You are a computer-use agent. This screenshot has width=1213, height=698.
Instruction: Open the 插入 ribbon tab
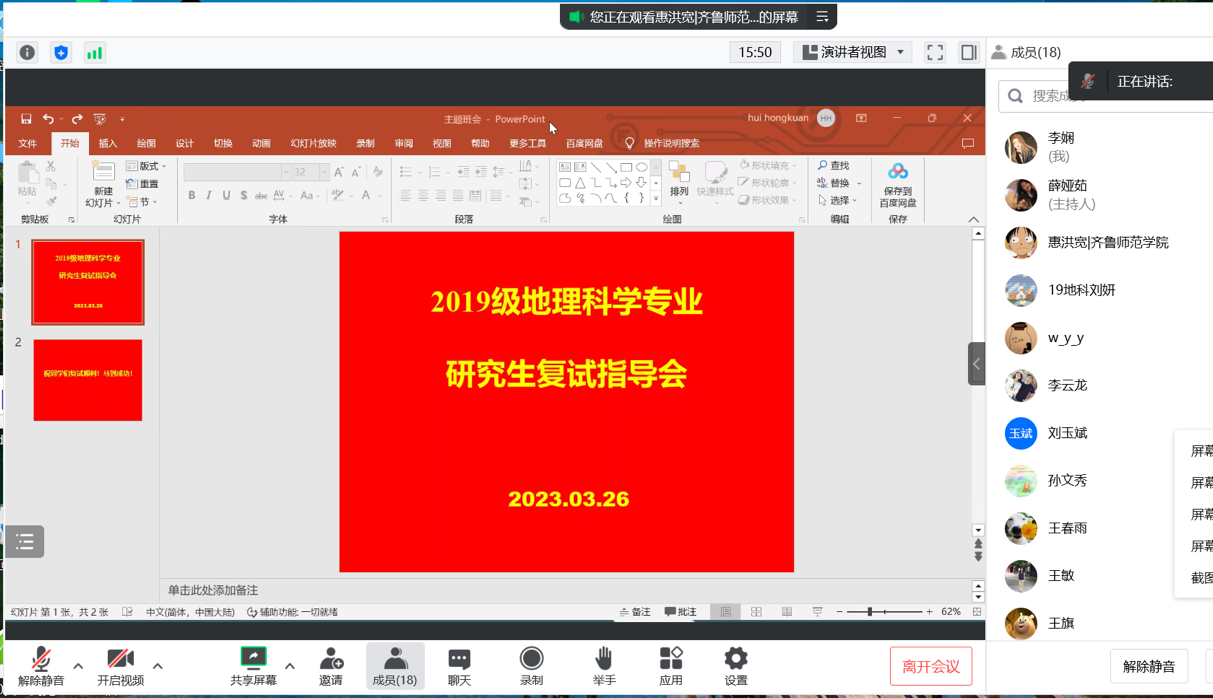pyautogui.click(x=108, y=144)
